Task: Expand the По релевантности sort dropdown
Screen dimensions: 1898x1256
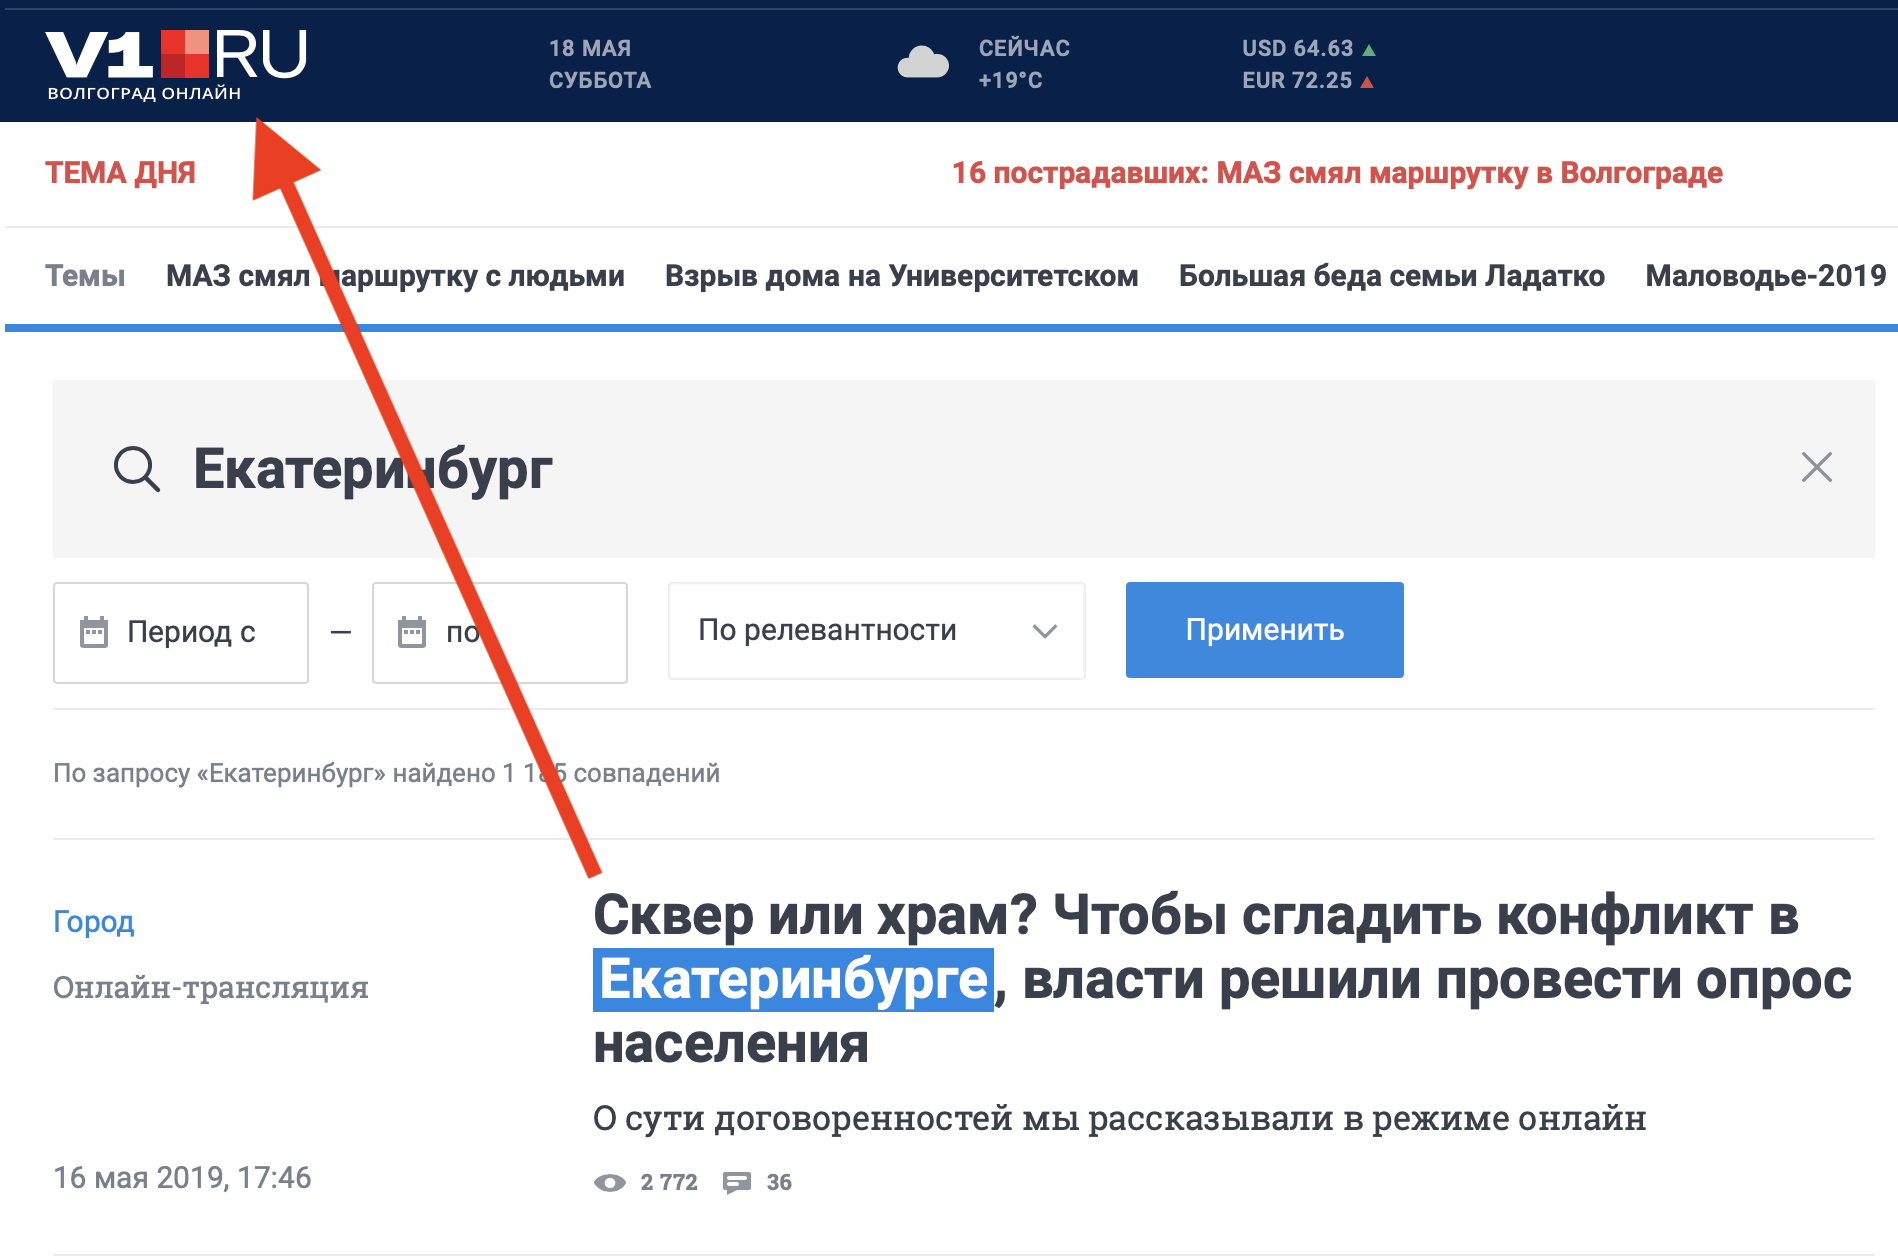Action: click(x=876, y=631)
